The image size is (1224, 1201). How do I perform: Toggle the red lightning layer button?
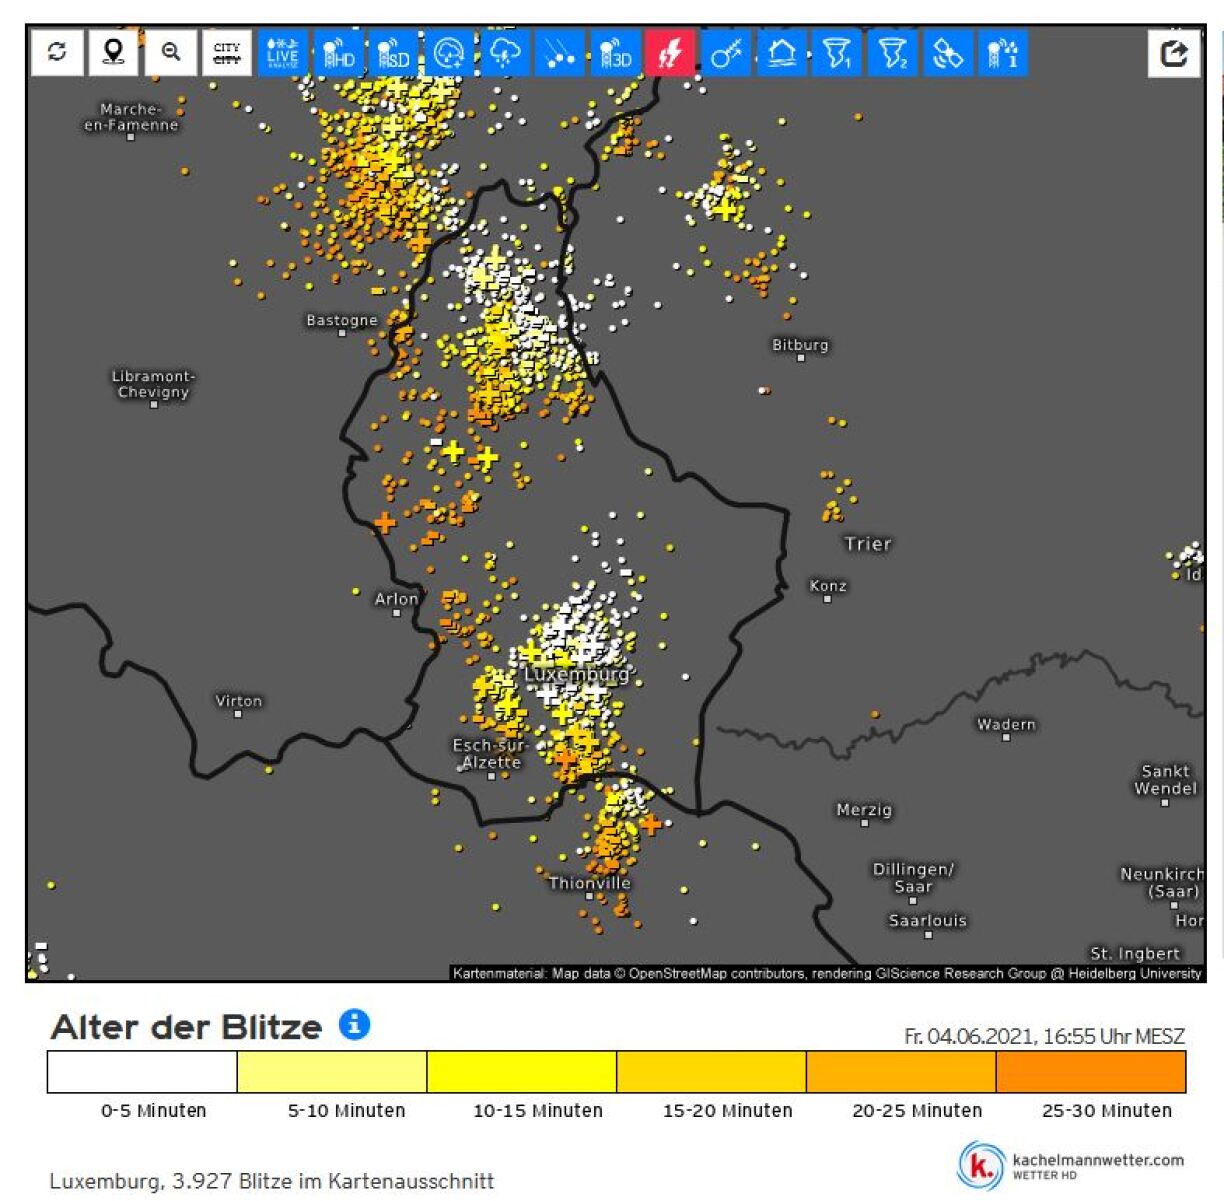[x=670, y=53]
